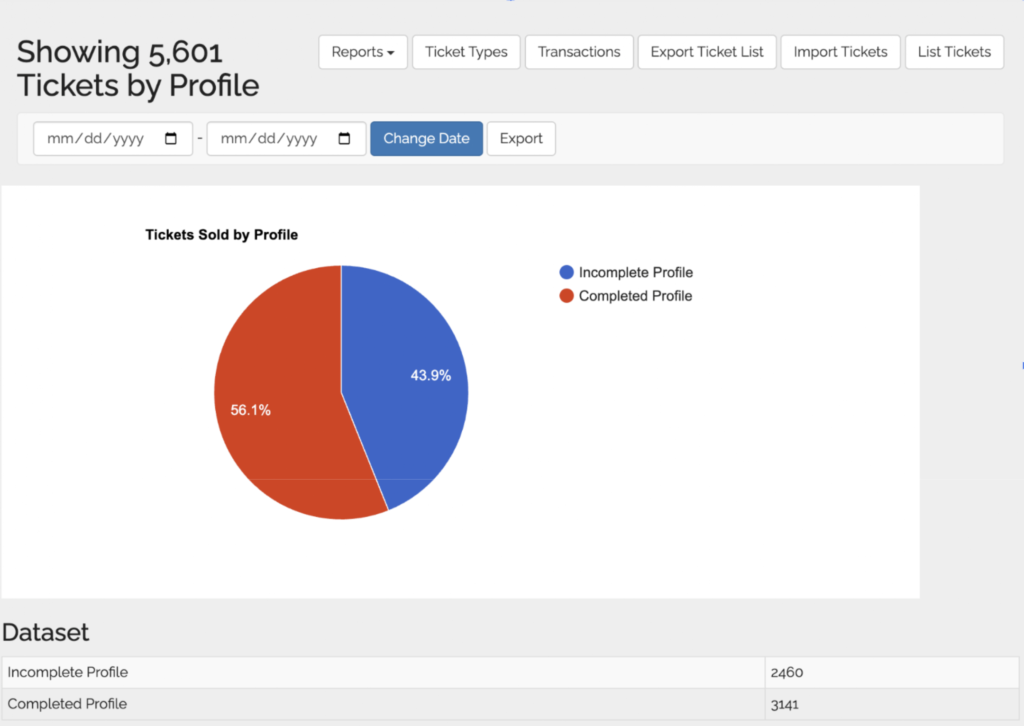
Task: Click Completed Profile legend label
Action: pyautogui.click(x=636, y=296)
